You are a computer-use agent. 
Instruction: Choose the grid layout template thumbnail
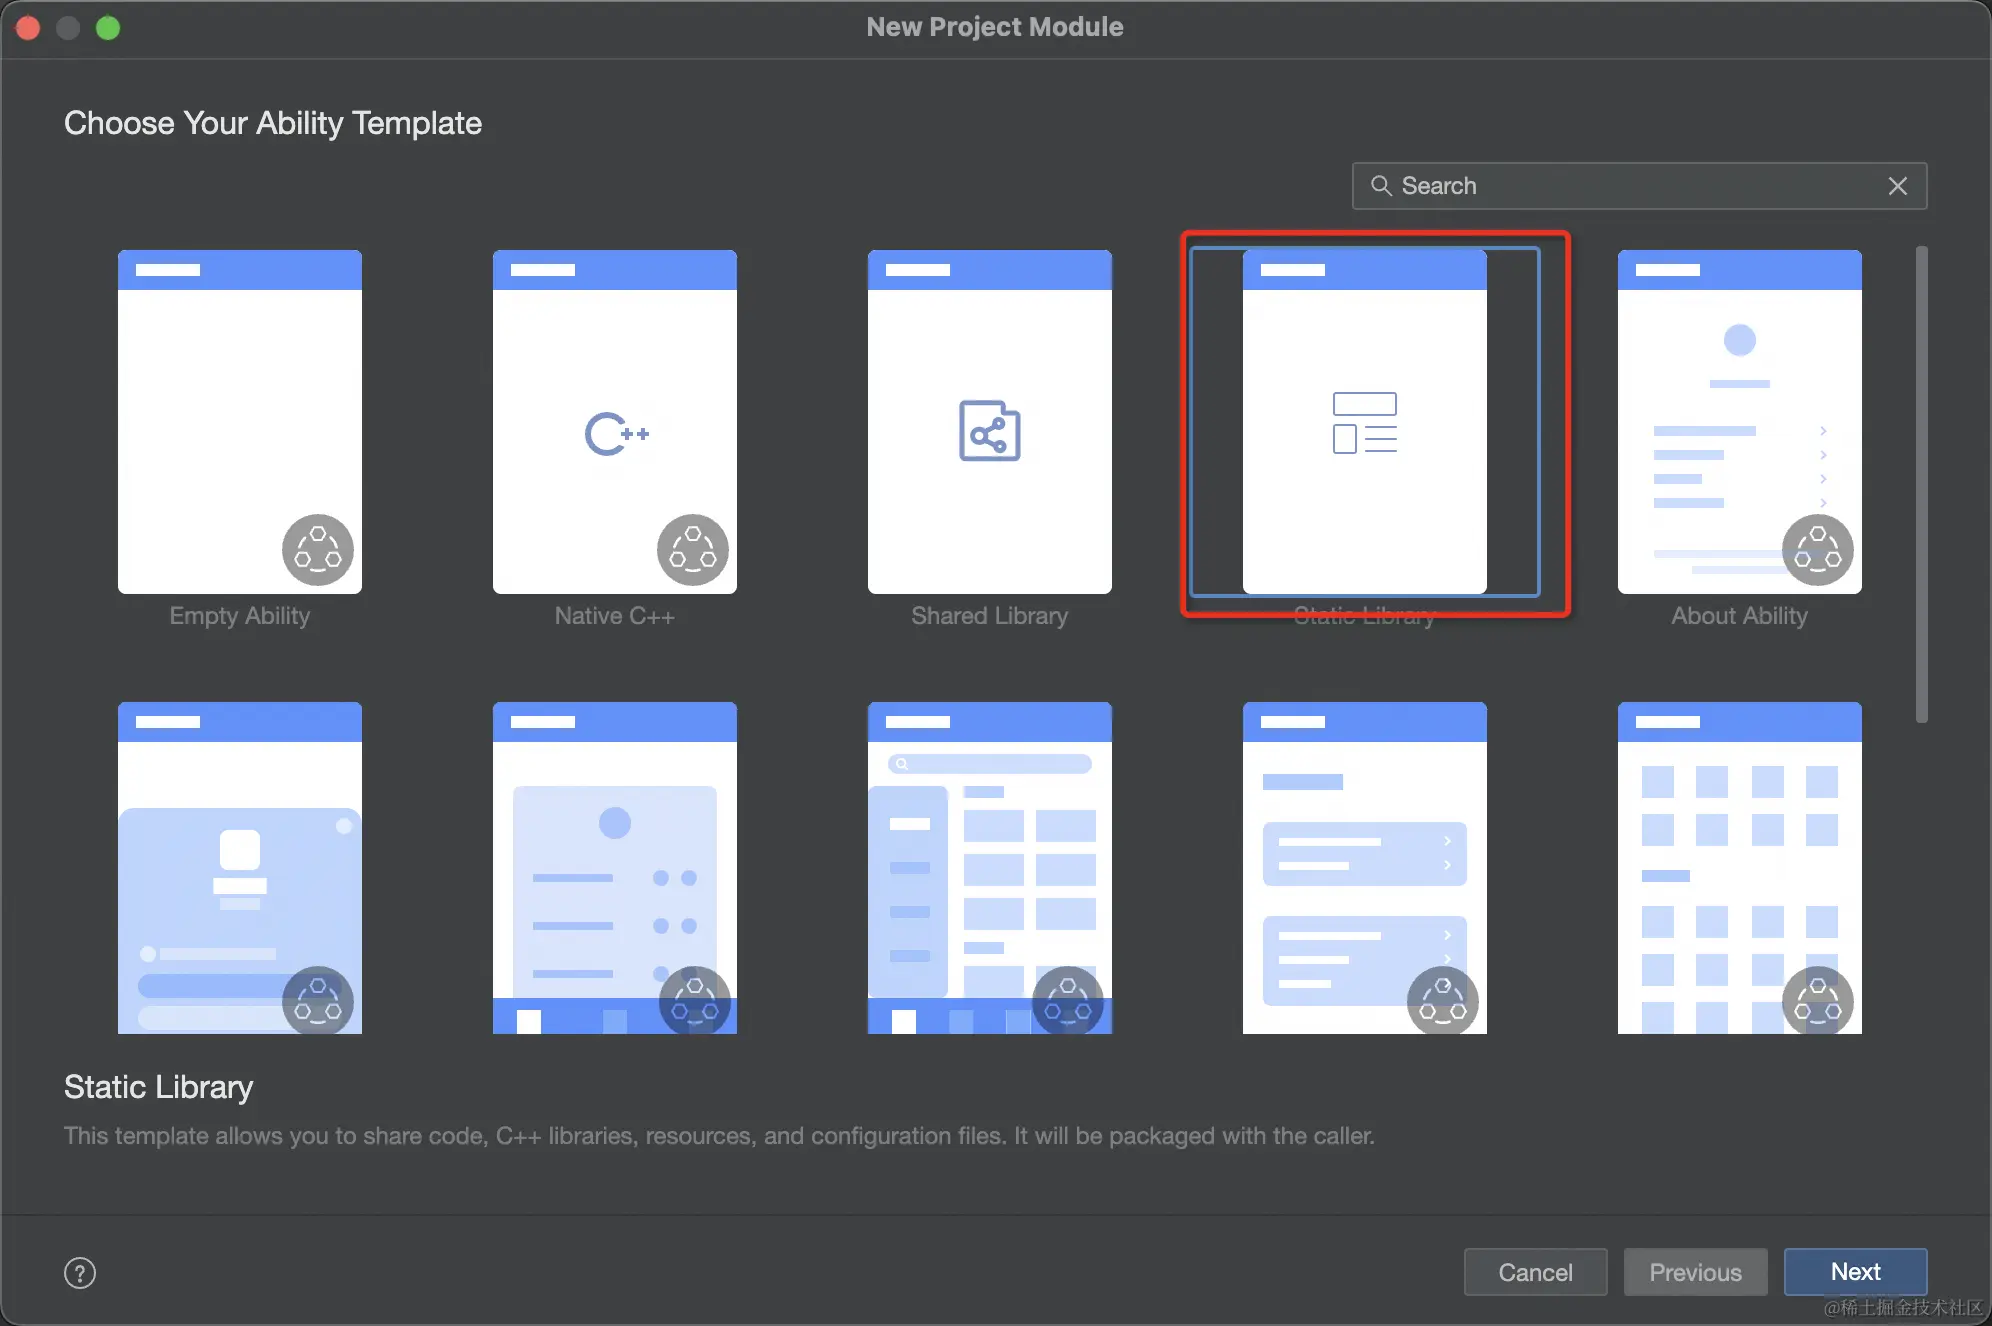1739,868
